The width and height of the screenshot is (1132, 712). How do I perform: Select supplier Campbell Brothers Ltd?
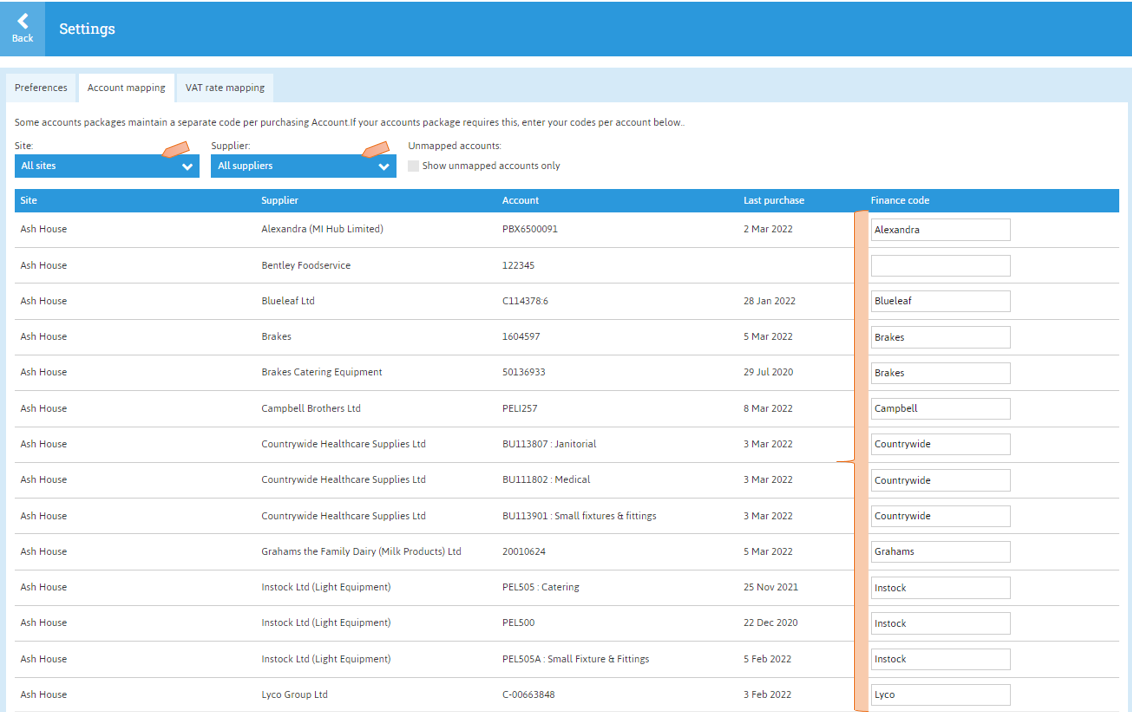click(311, 408)
